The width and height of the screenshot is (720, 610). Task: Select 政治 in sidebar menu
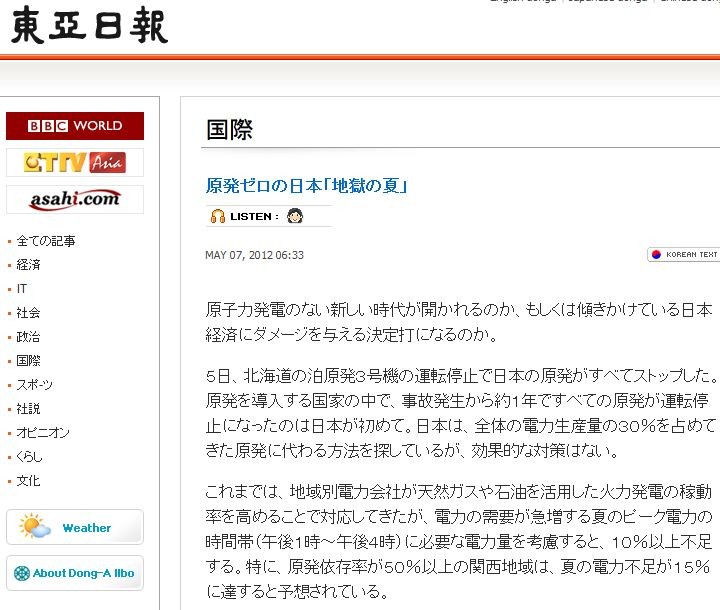(x=28, y=337)
